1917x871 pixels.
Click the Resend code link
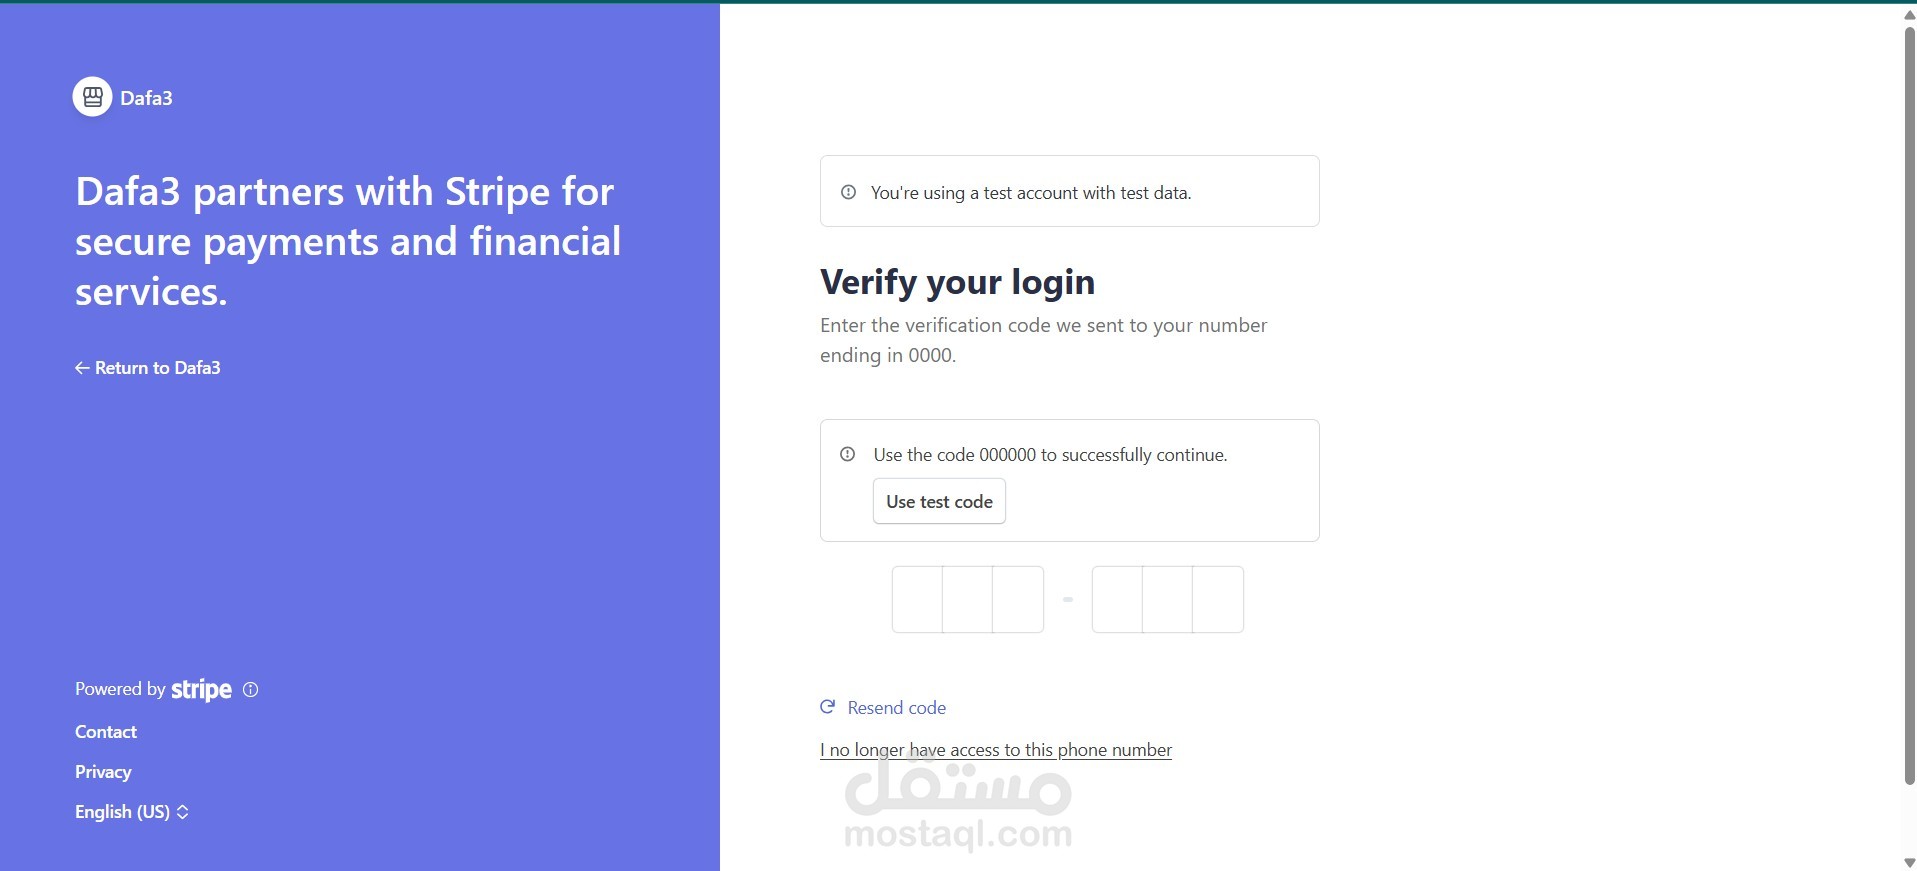tap(896, 708)
